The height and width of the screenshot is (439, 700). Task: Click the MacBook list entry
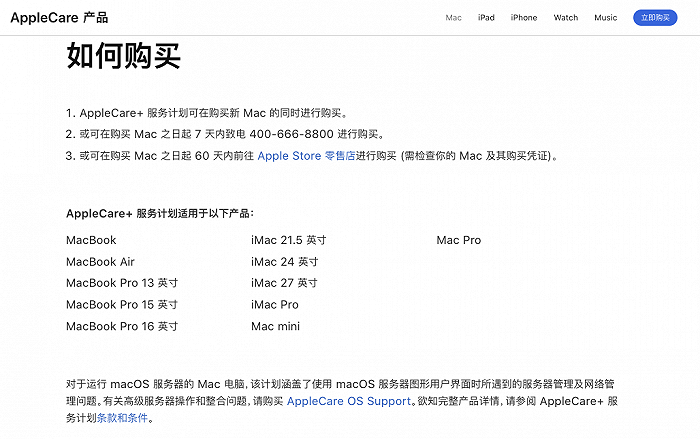(91, 240)
